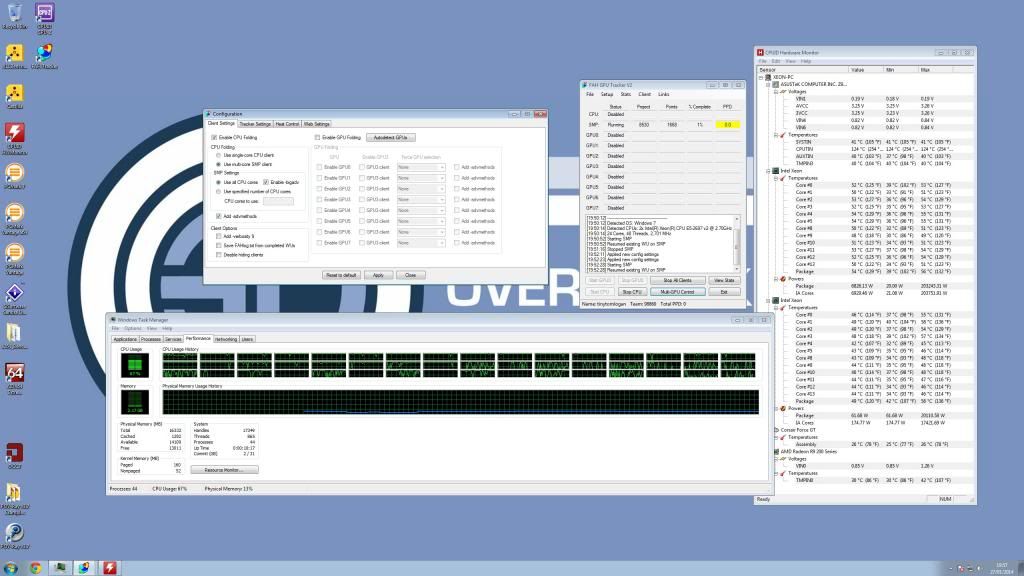Select the AMD Radeon R9 200 Series icon
Viewport: 1024px width, 576px height.
pos(776,451)
